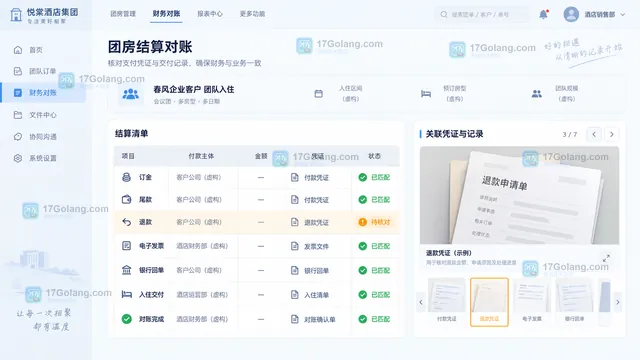The width and height of the screenshot is (640, 360).
Task: Click the 电子发票 row icon
Action: (127, 246)
